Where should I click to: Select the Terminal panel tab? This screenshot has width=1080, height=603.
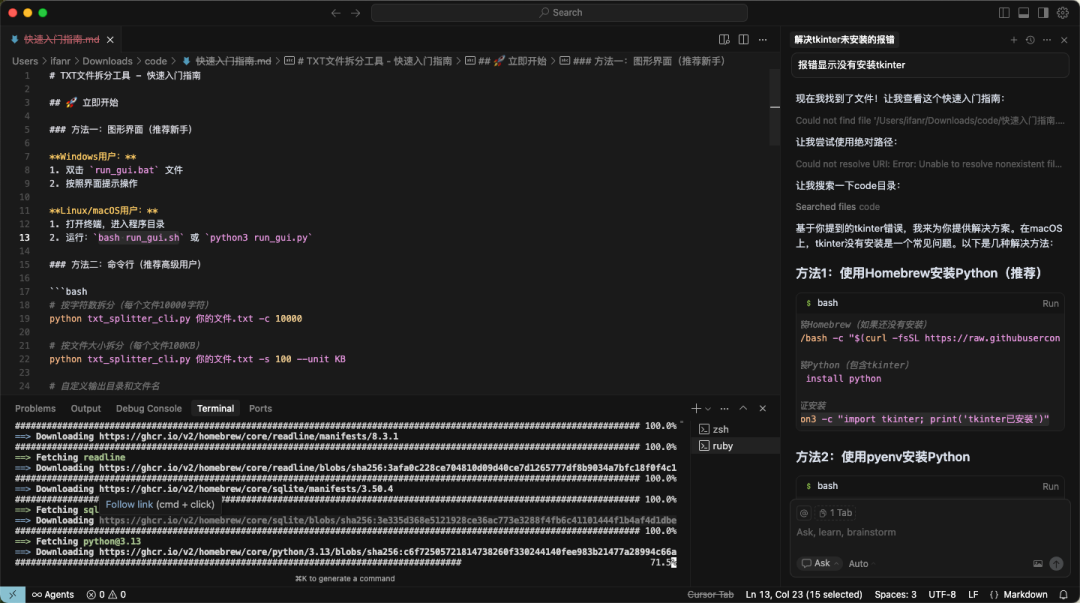tap(216, 408)
